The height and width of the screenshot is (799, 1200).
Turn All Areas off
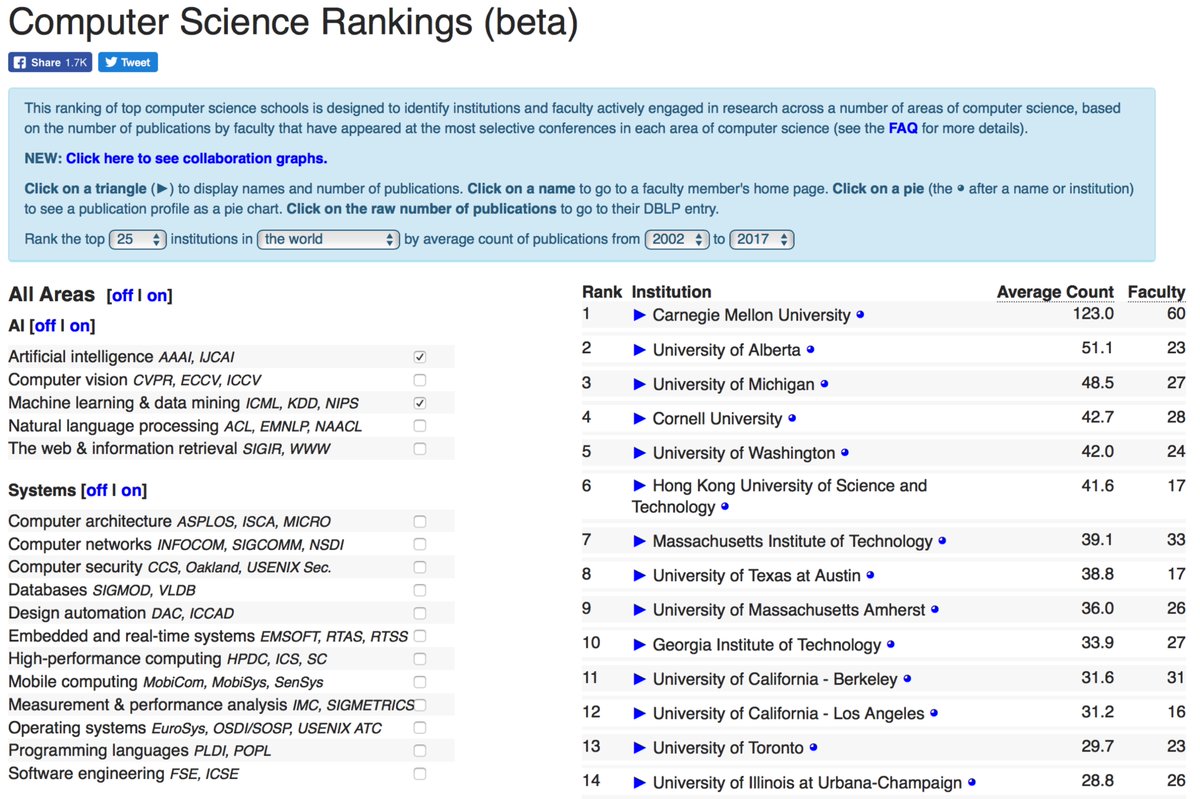tap(122, 296)
